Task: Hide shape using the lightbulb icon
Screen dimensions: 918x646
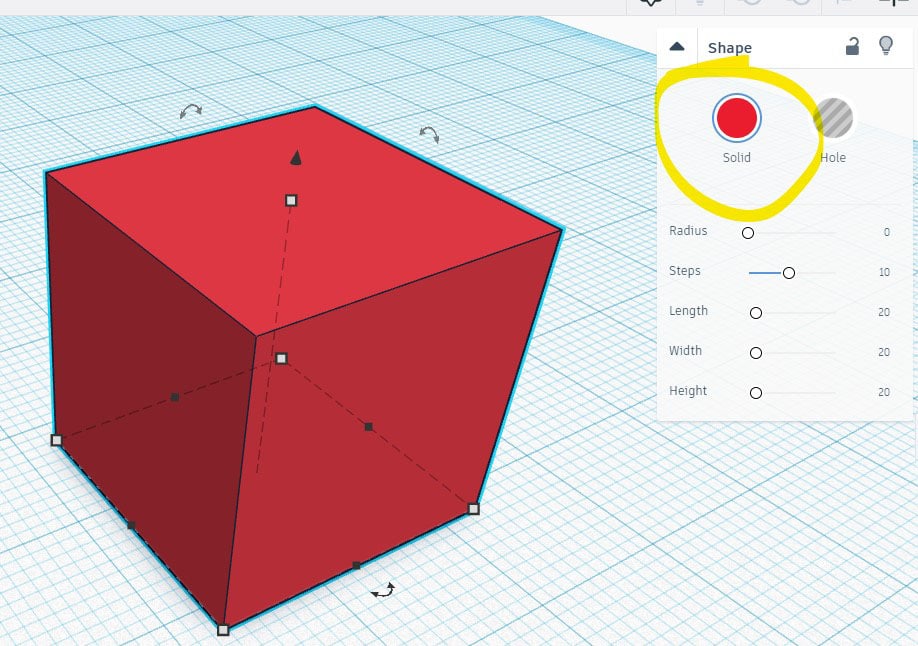Action: pyautogui.click(x=885, y=46)
